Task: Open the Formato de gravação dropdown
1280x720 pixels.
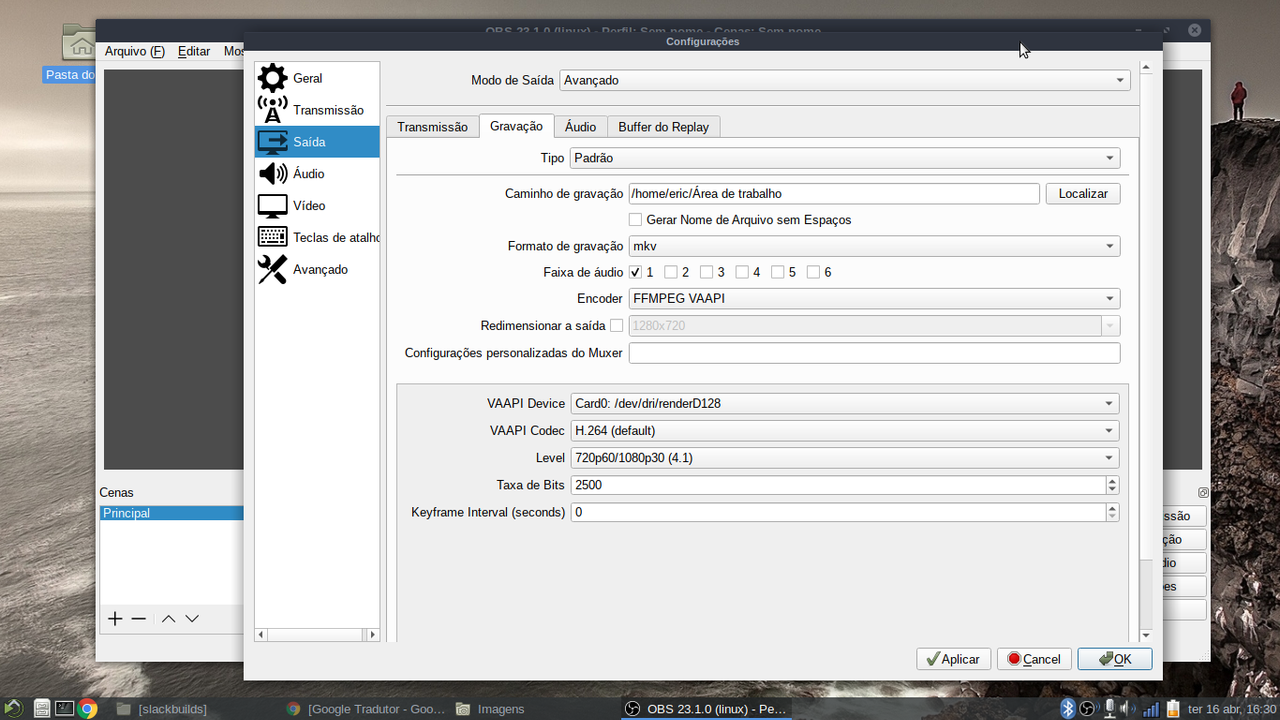Action: [875, 246]
